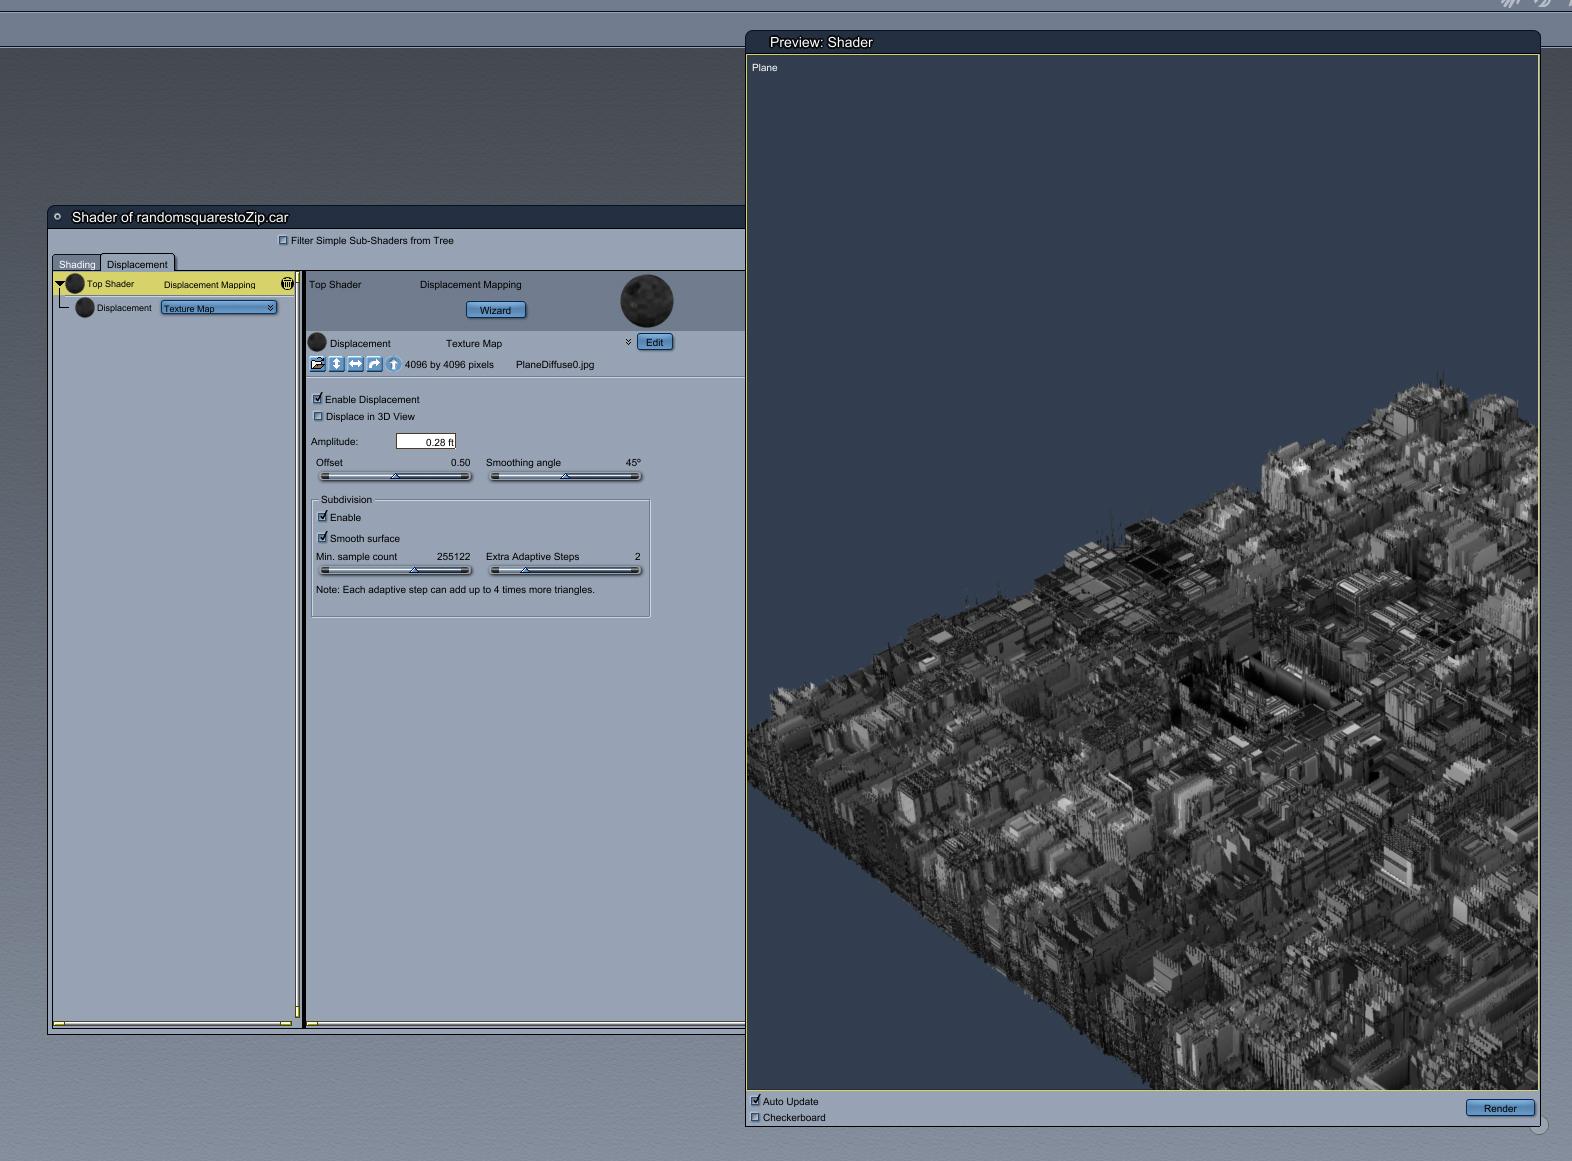Toggle the Enable Displacement checkbox

click(318, 399)
